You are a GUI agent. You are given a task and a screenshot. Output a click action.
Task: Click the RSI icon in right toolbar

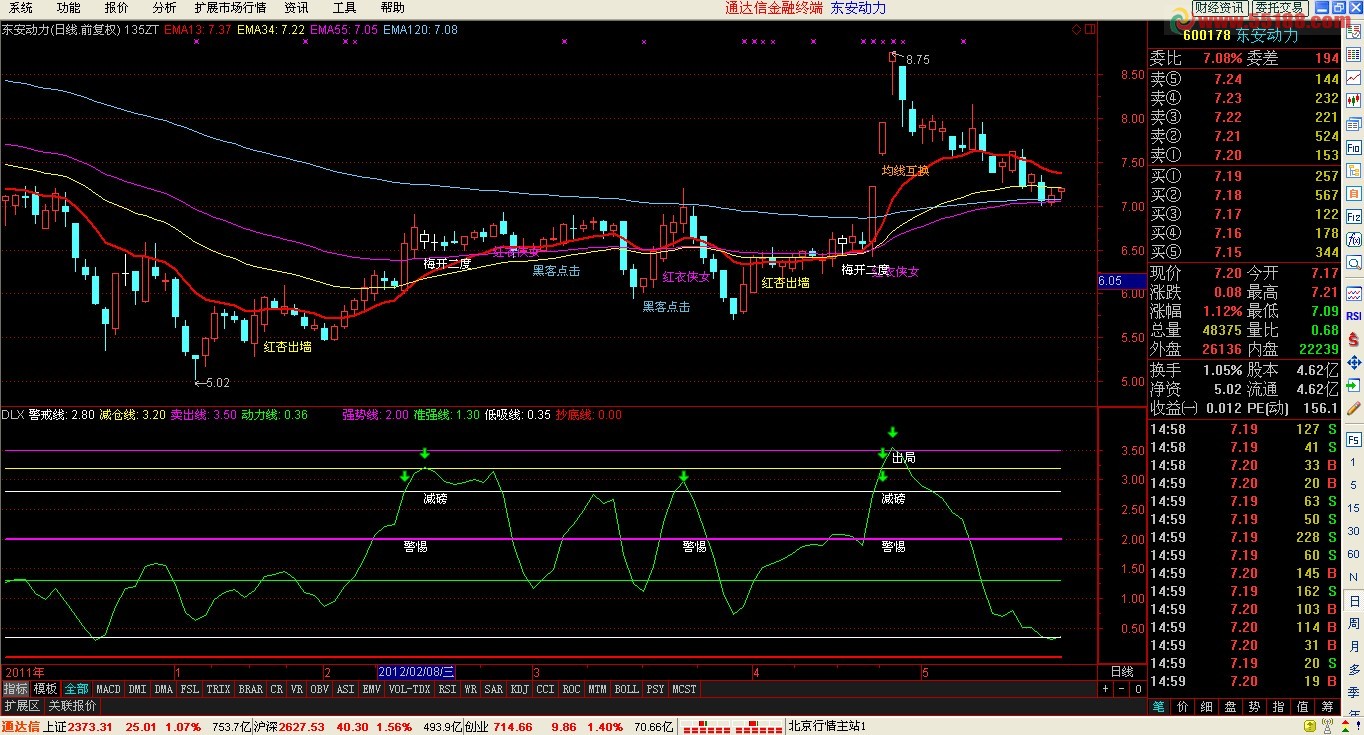1353,316
